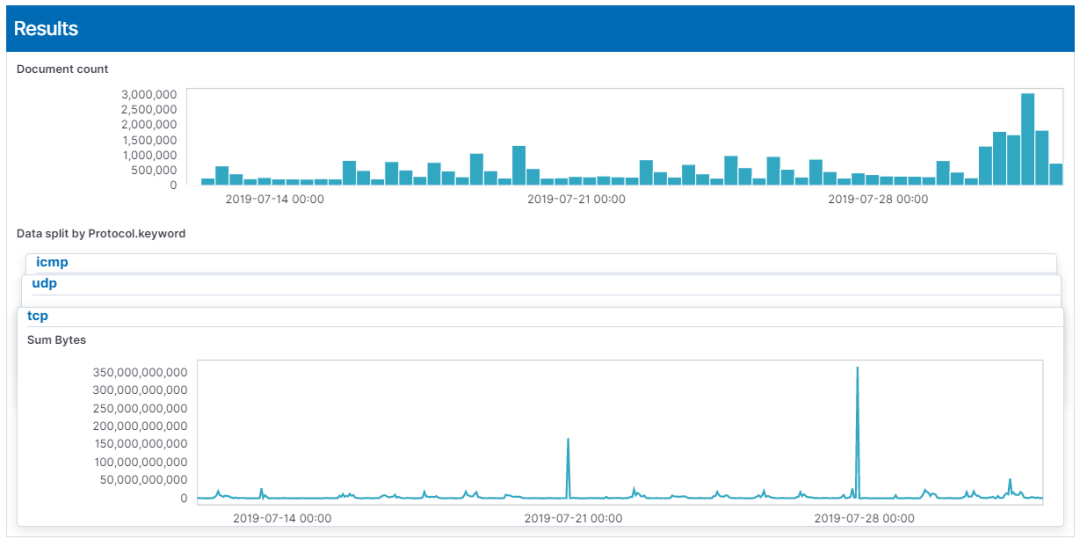This screenshot has height=547, width=1080.
Task: Click the 350,000,000,000 y-axis tick label
Action: (x=139, y=372)
